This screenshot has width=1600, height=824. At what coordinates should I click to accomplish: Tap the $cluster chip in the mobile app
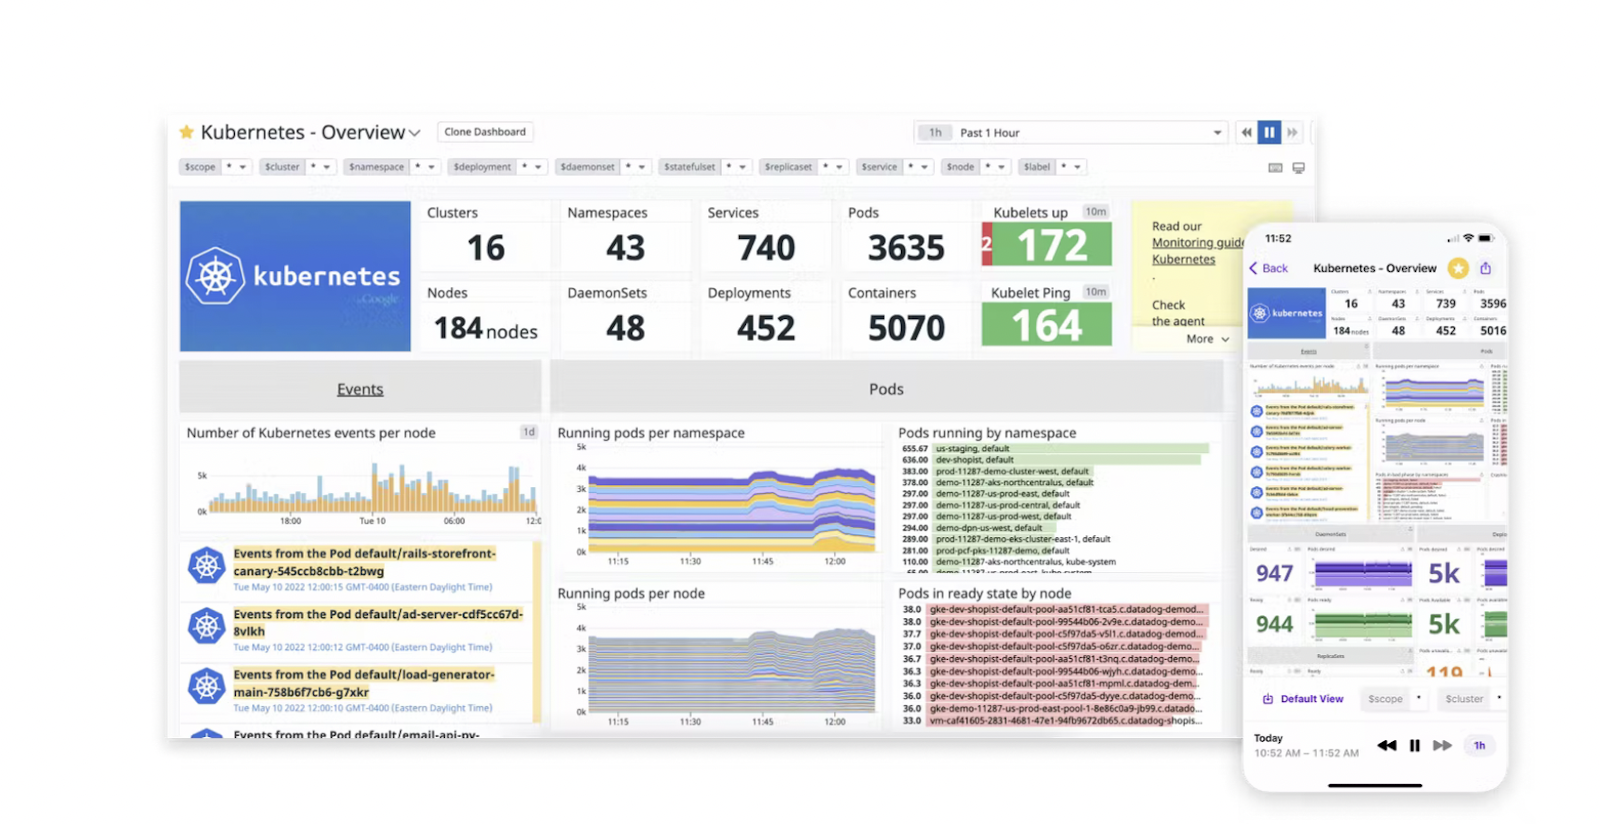point(1472,699)
